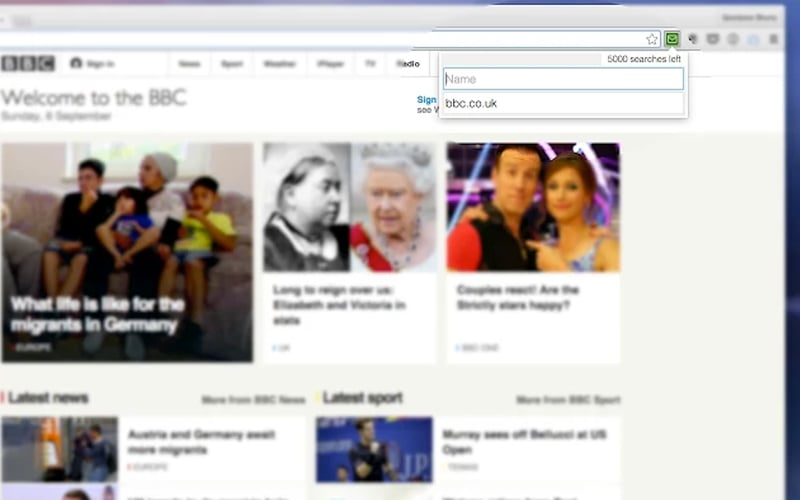
Task: Open the Radio navigation item
Action: point(408,64)
